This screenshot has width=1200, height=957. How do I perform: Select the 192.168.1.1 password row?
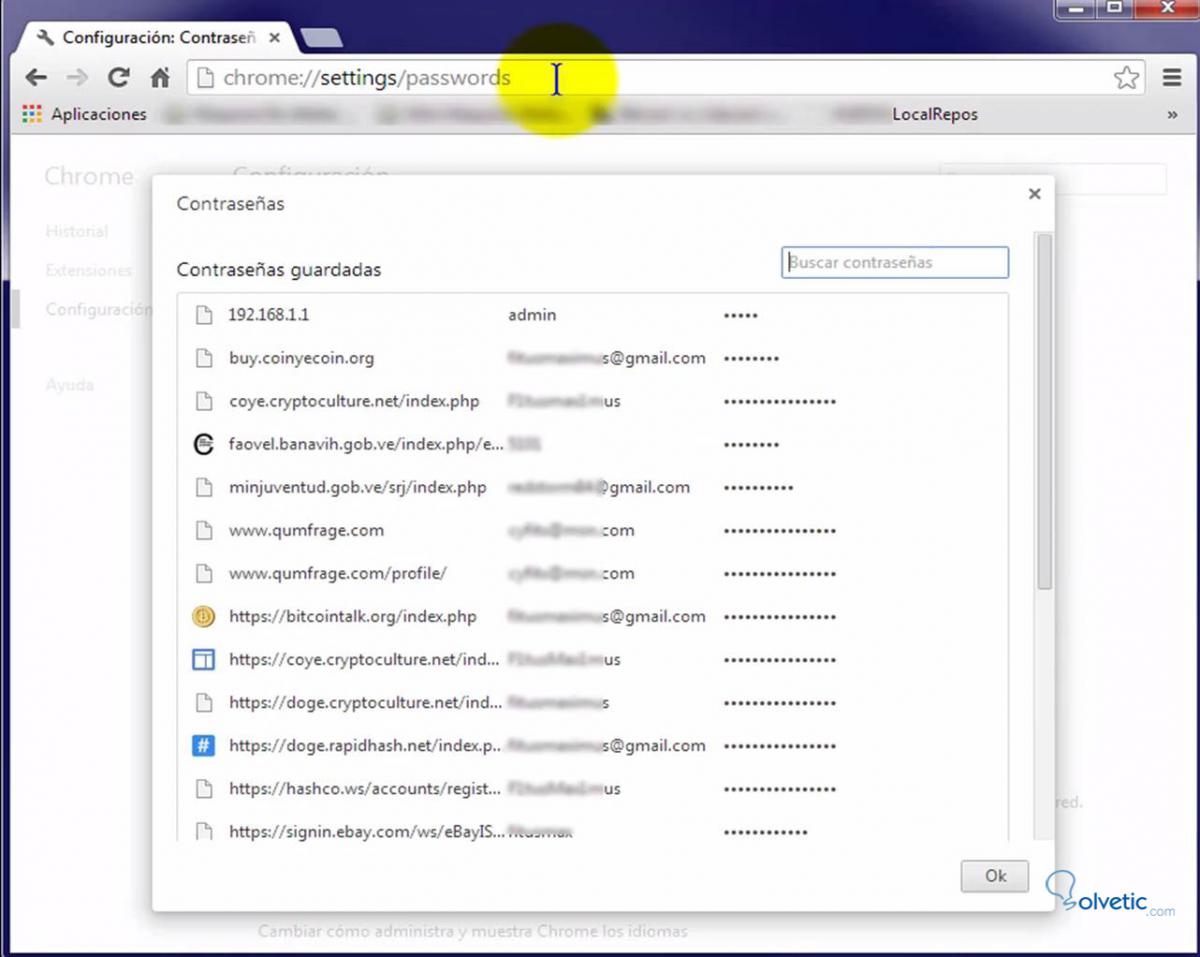[x=593, y=315]
